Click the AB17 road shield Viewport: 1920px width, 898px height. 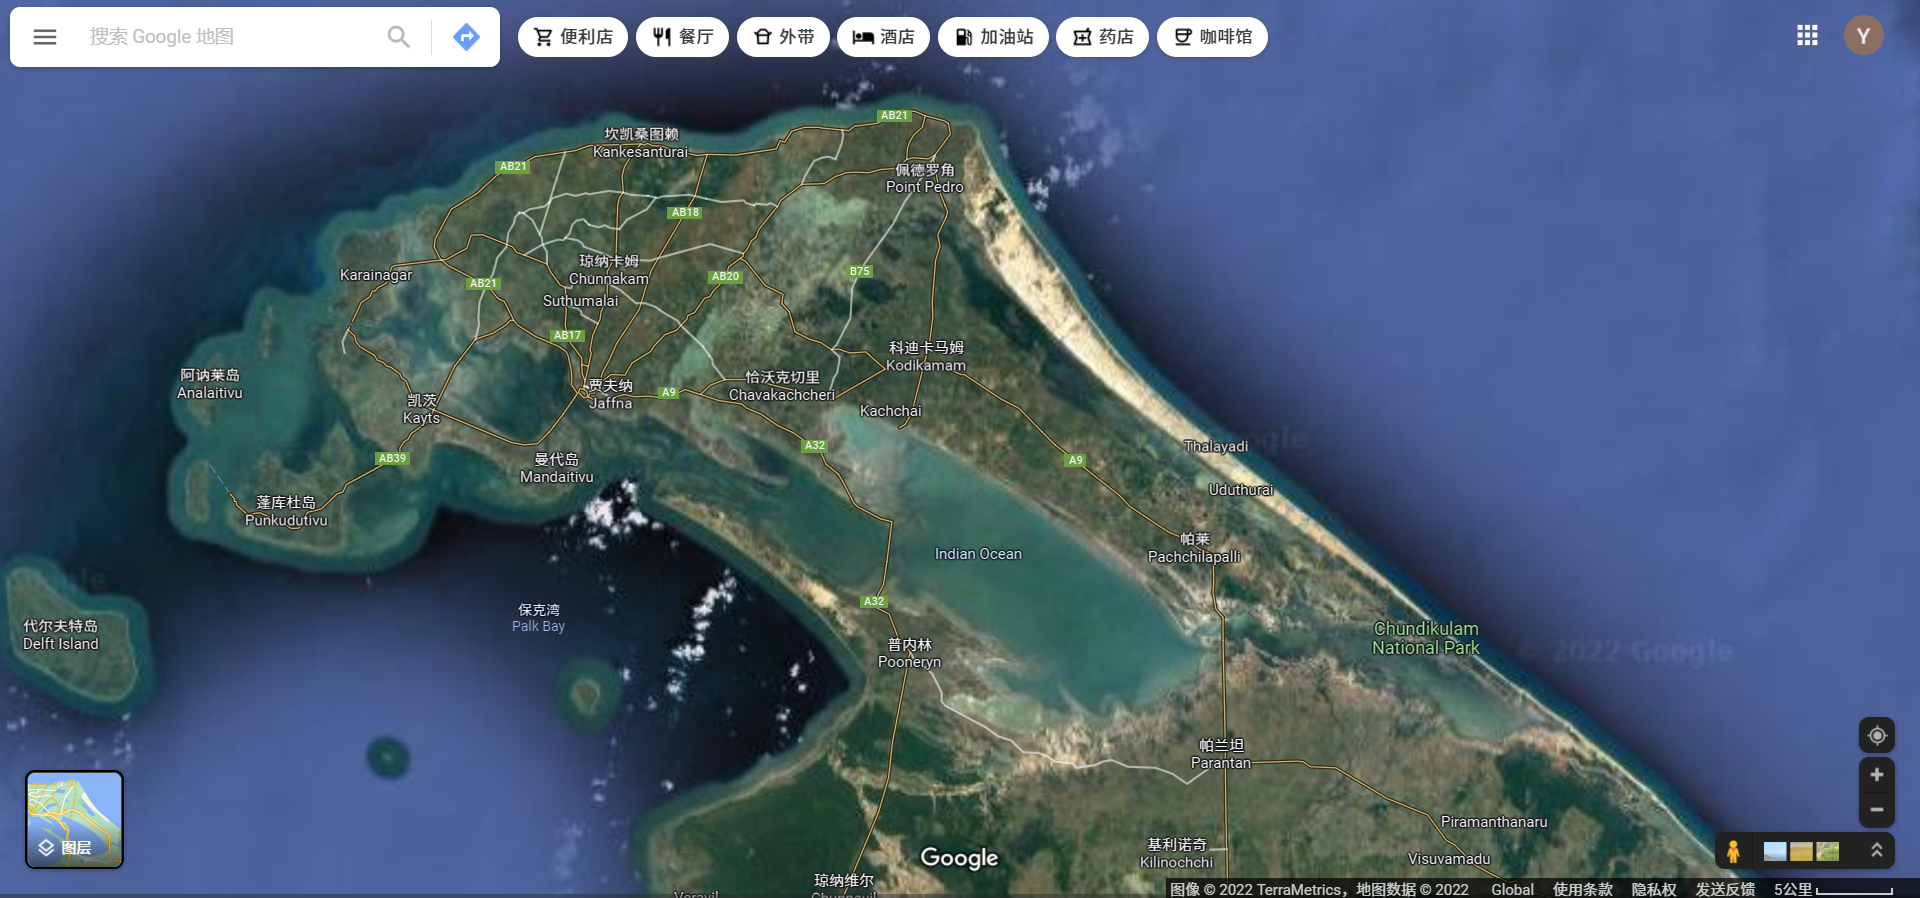coord(567,335)
